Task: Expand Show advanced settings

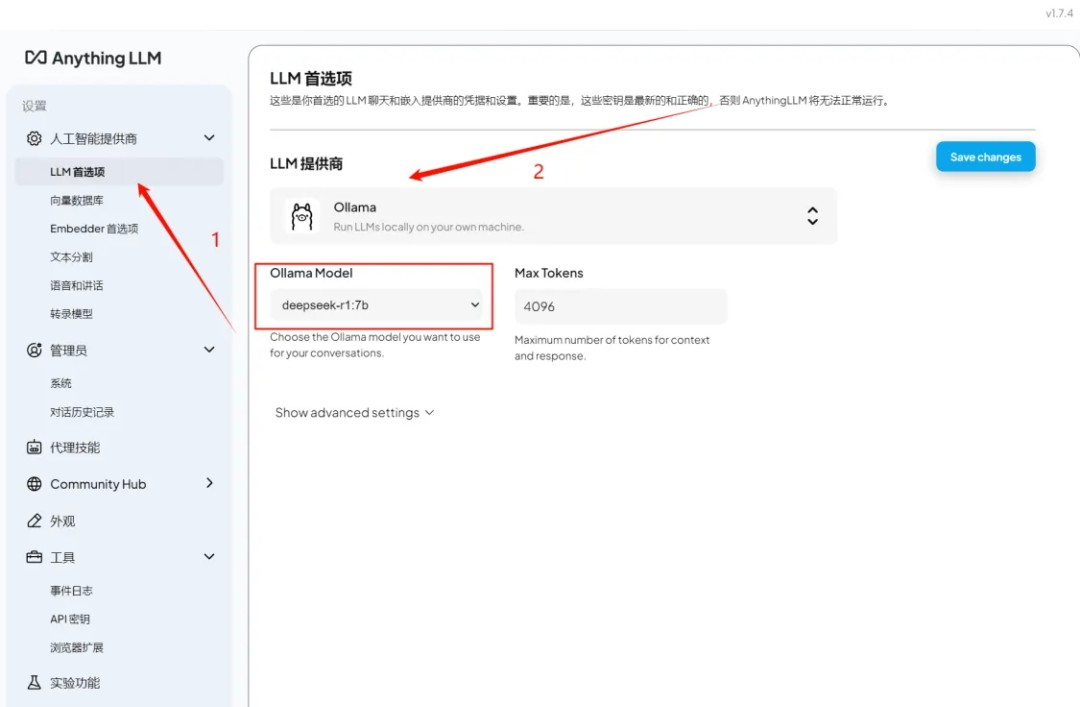Action: point(355,413)
